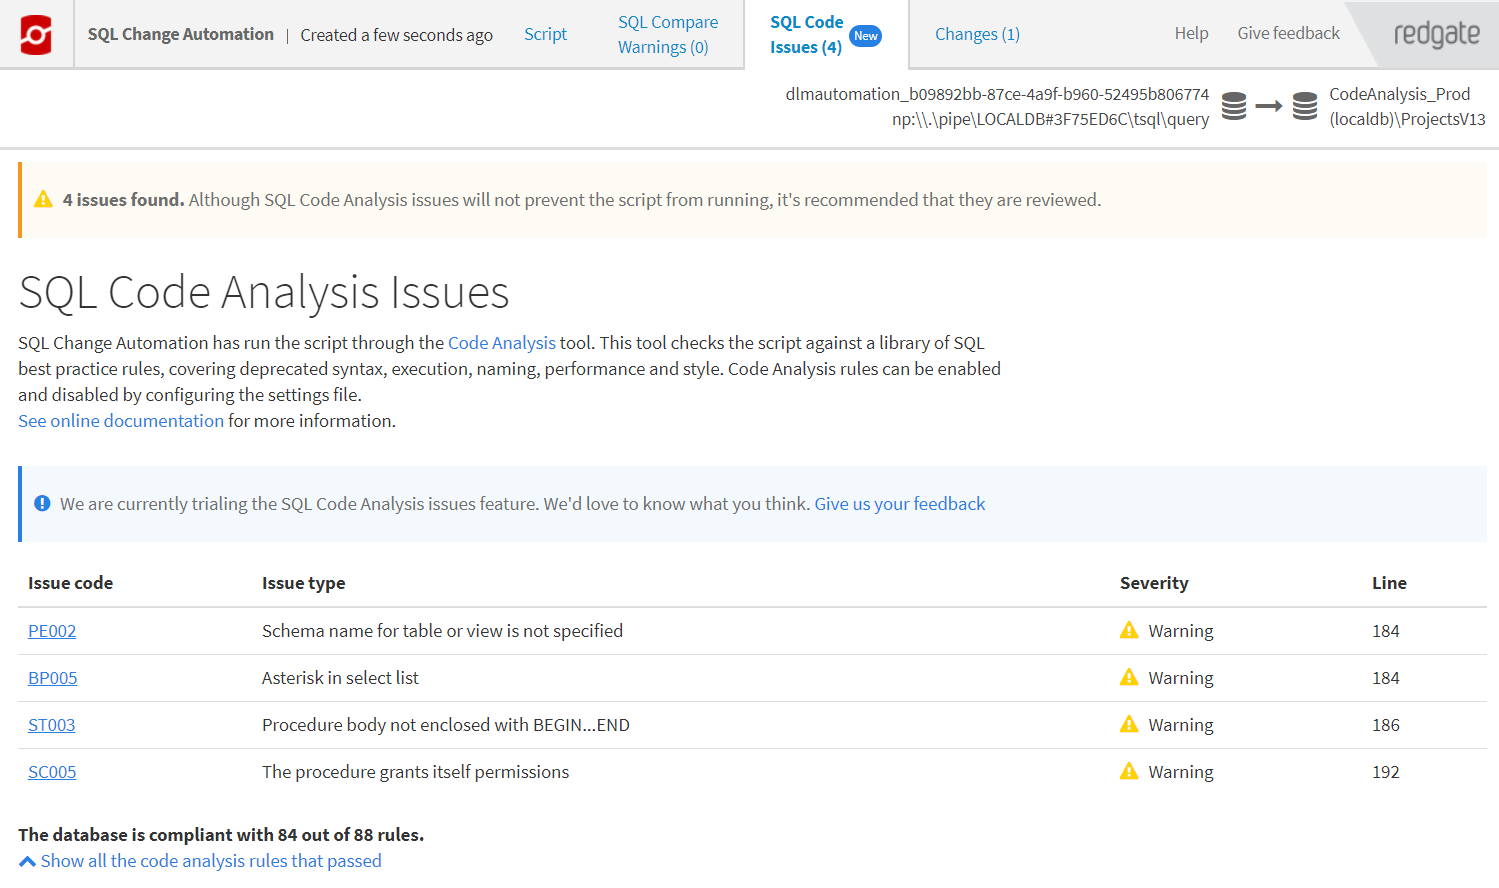Click the Redgate red logo icon
Viewport: 1499px width, 888px height.
point(36,35)
